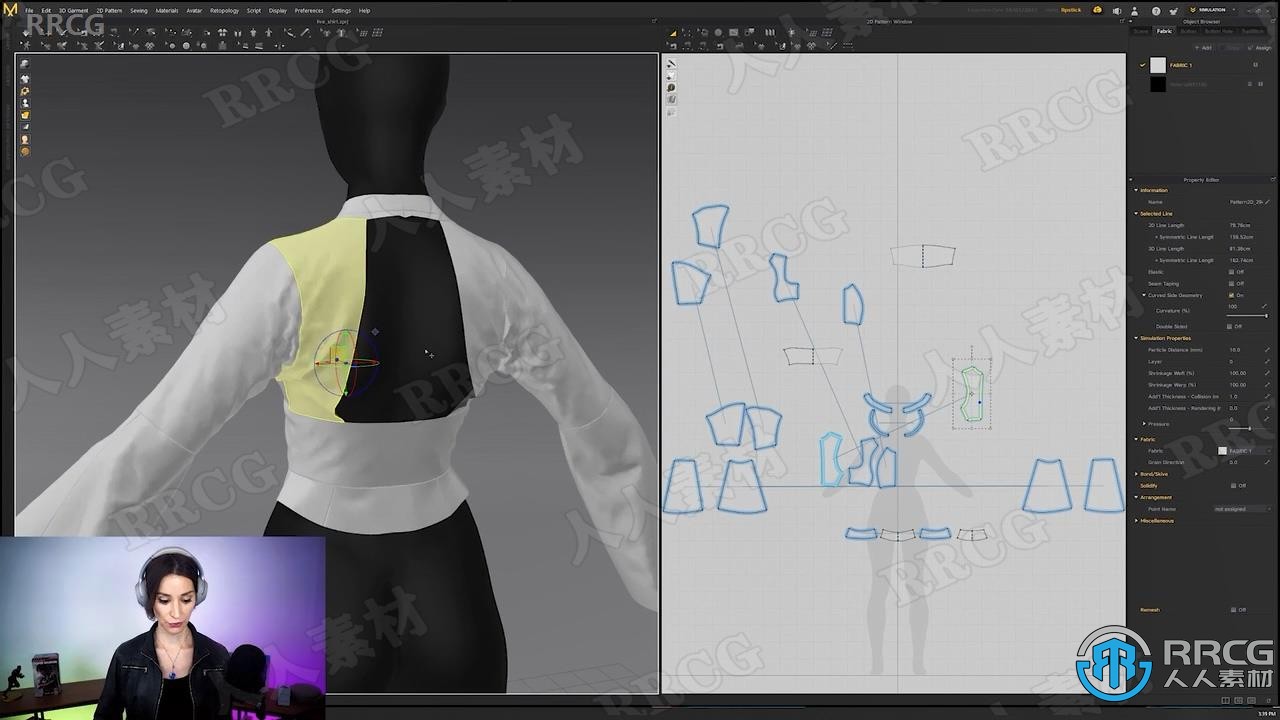1280x720 pixels.
Task: Click the speaker icon in header
Action: [x=1116, y=11]
